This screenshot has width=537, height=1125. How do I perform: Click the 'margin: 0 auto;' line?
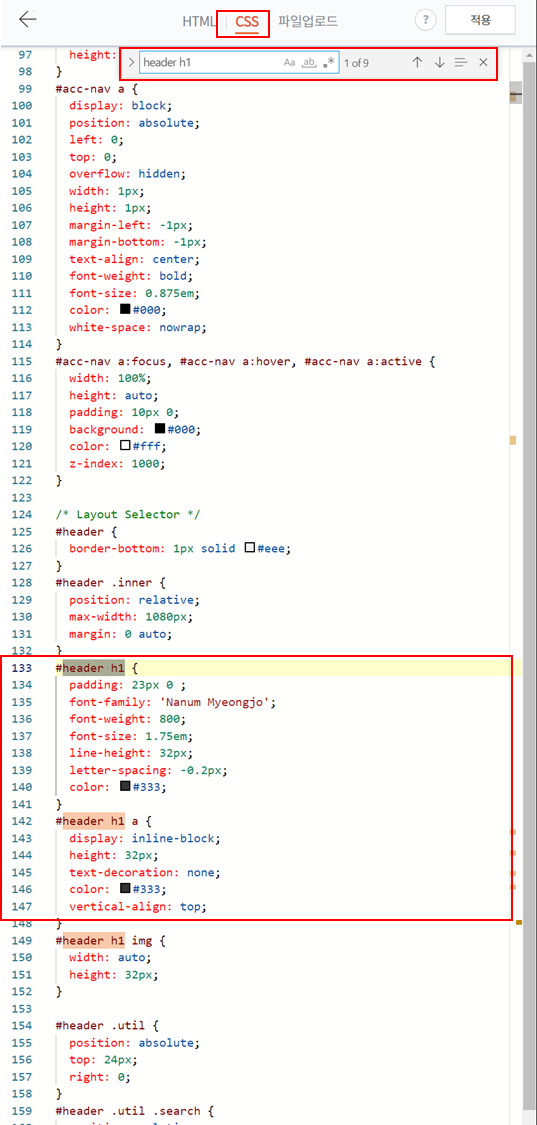pos(121,634)
